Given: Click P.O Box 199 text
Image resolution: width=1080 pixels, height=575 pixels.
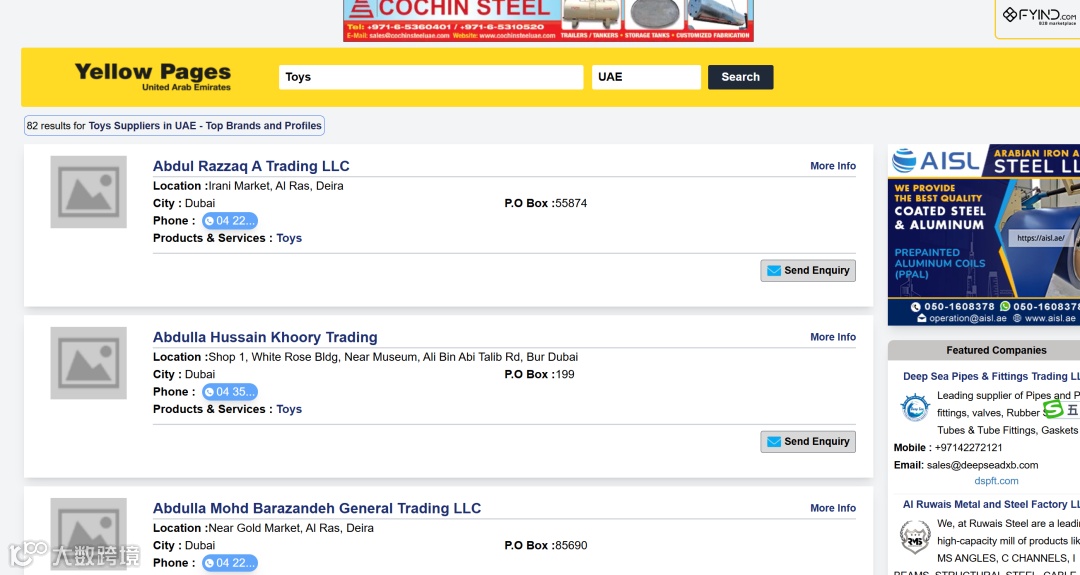Looking at the screenshot, I should point(539,375).
